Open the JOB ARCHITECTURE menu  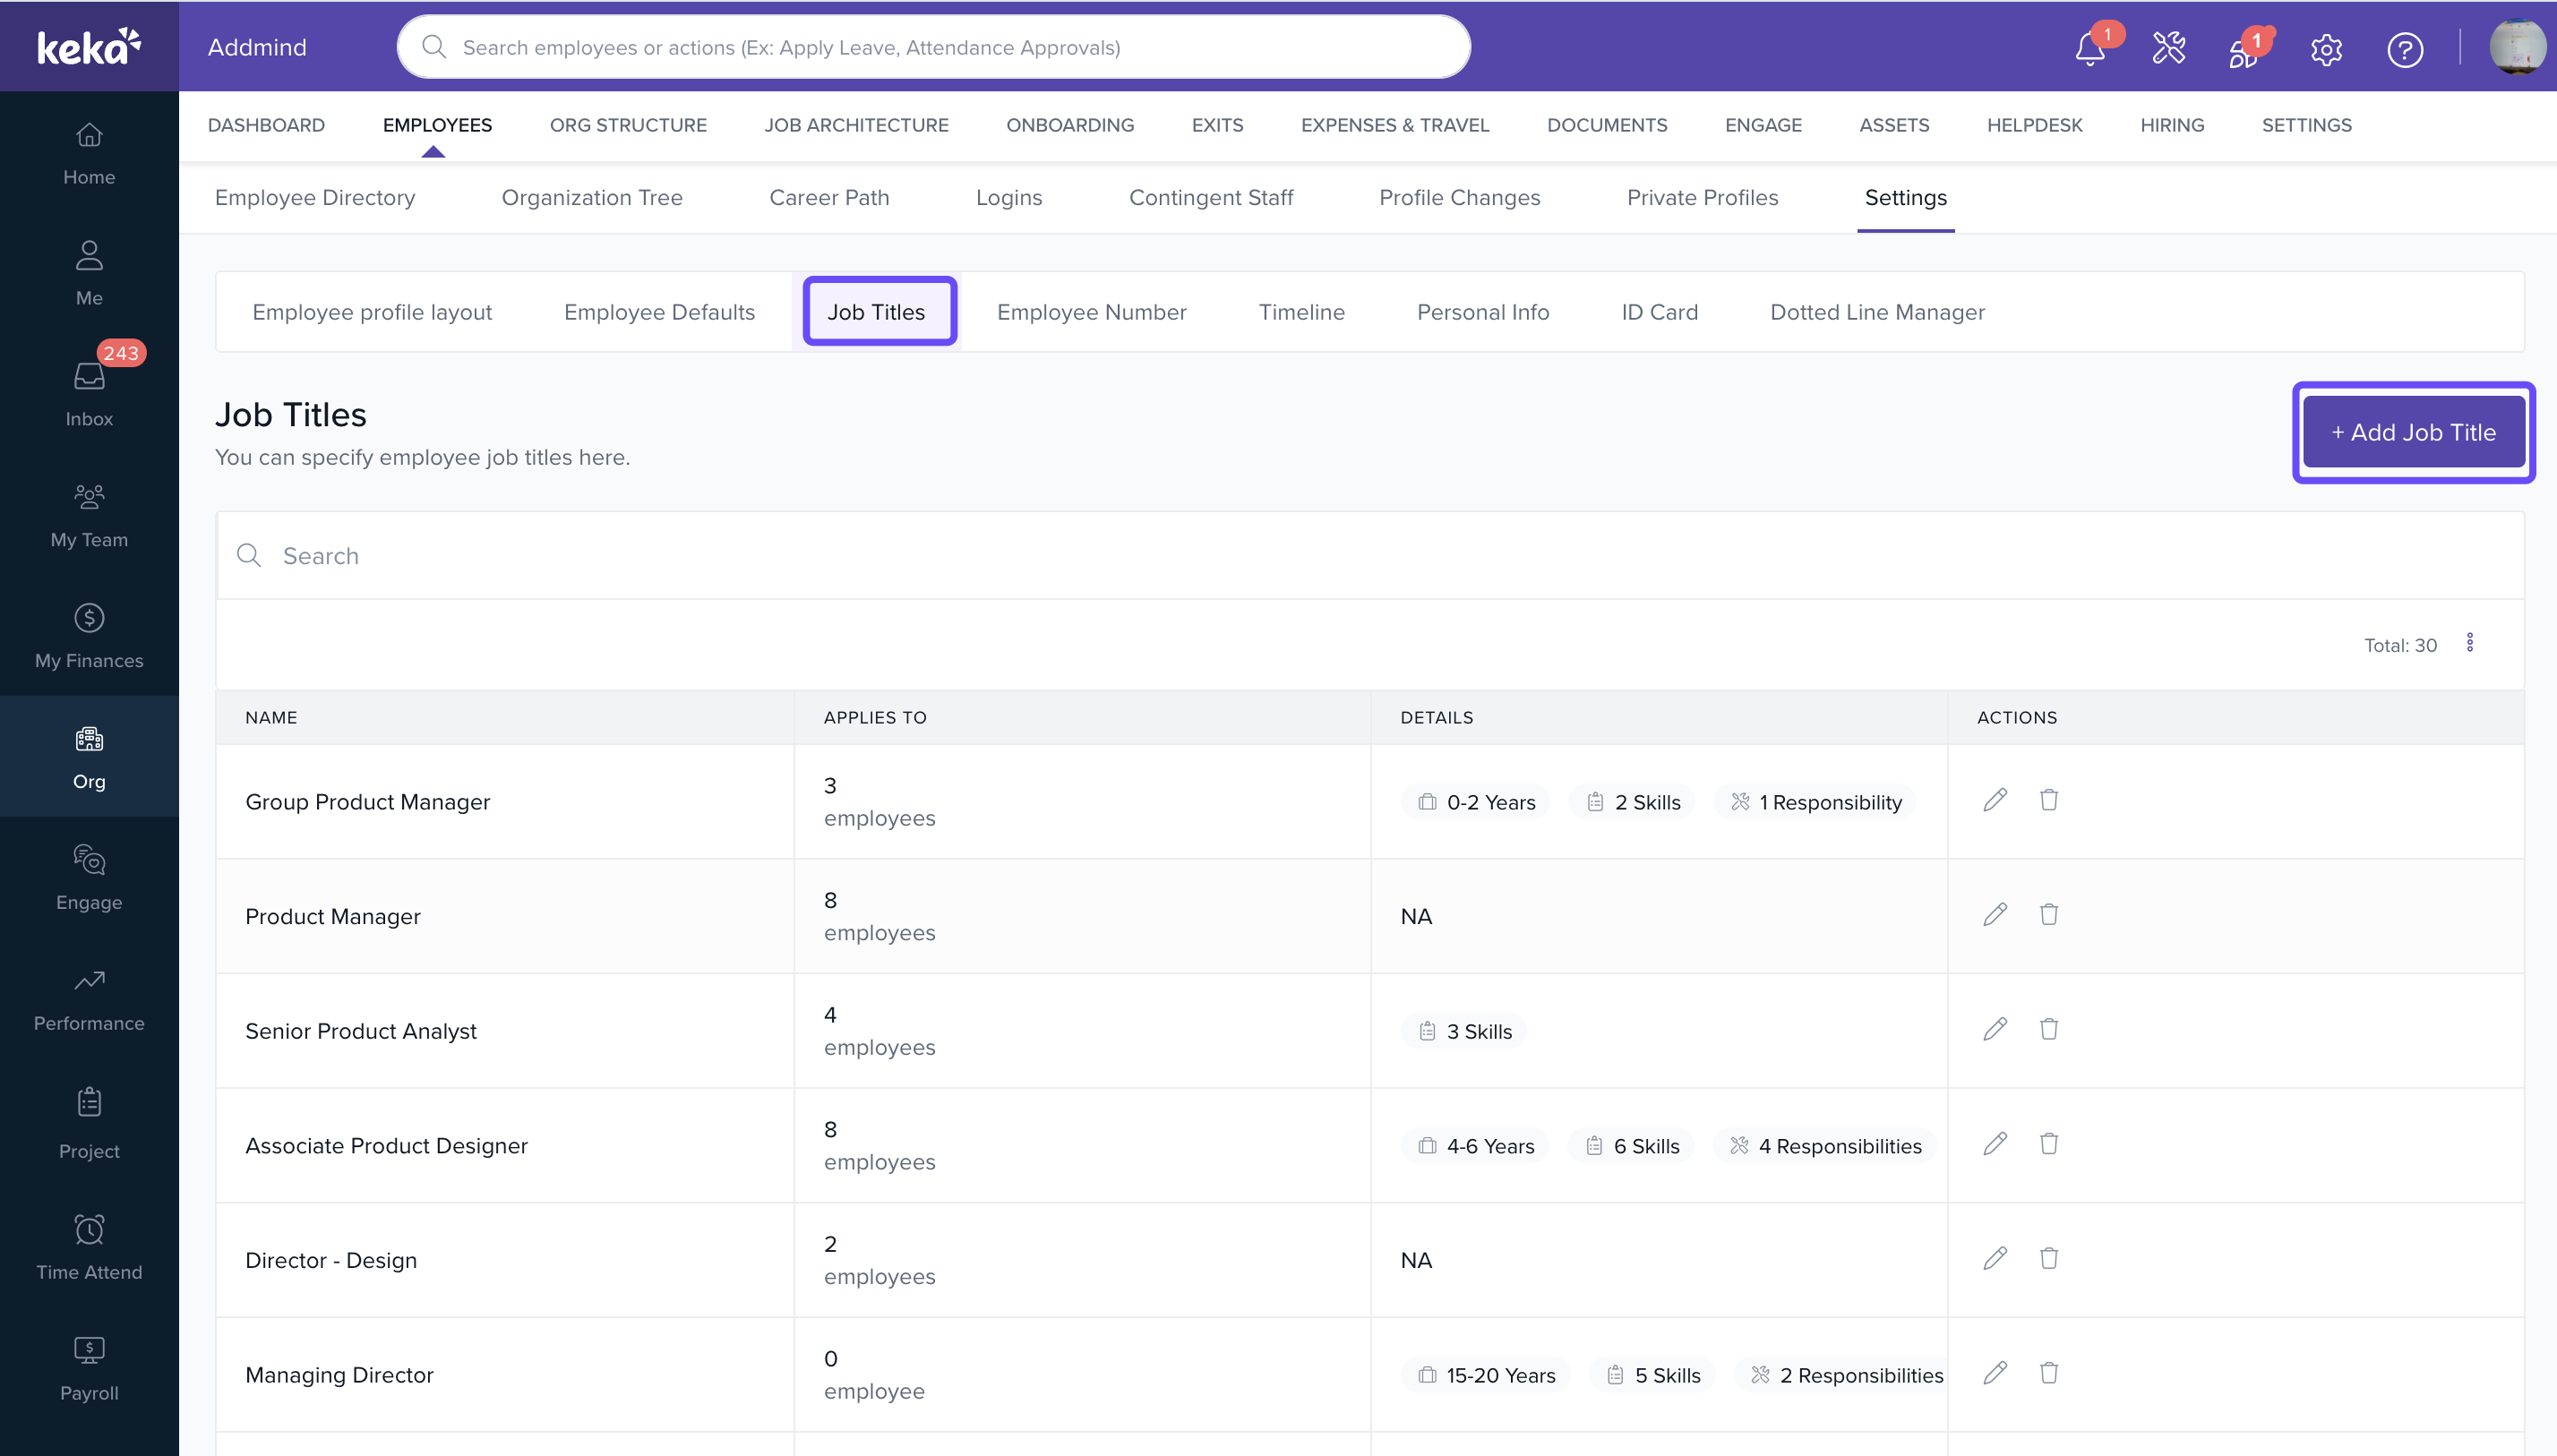point(856,125)
